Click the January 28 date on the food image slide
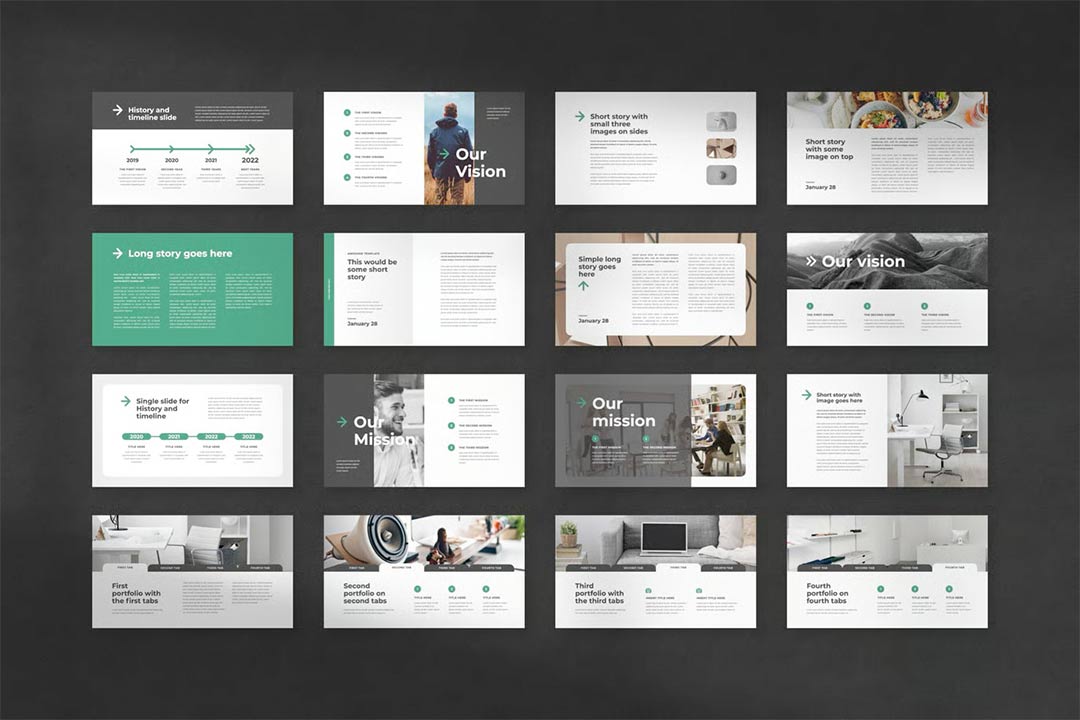The height and width of the screenshot is (720, 1080). (819, 187)
